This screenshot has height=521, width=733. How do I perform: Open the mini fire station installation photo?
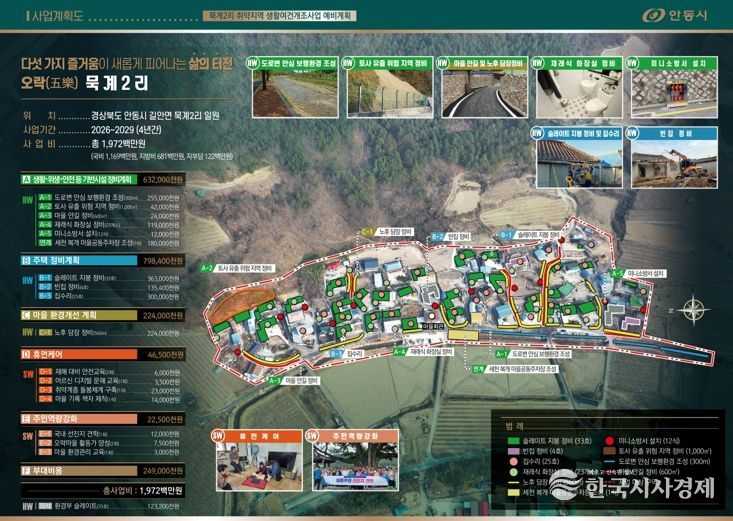tap(674, 93)
